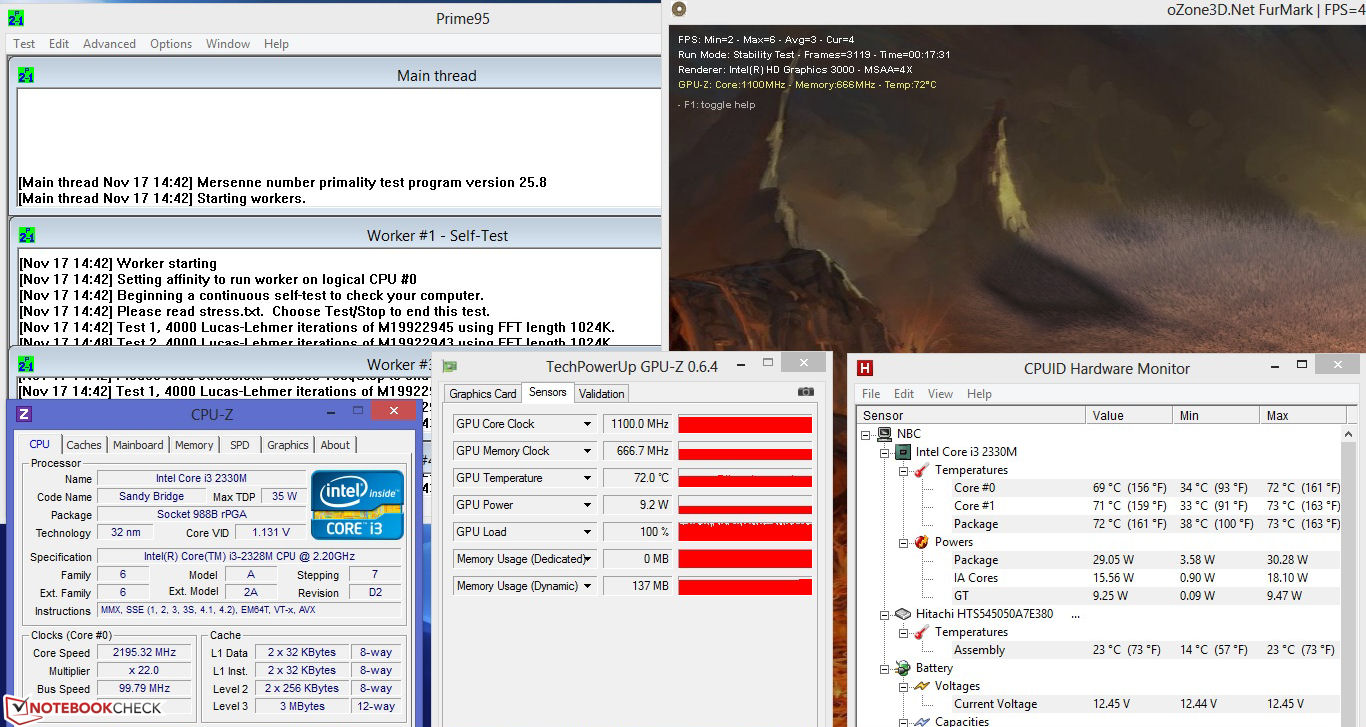Click the Intel Core i3 2330M chip icon

click(903, 452)
